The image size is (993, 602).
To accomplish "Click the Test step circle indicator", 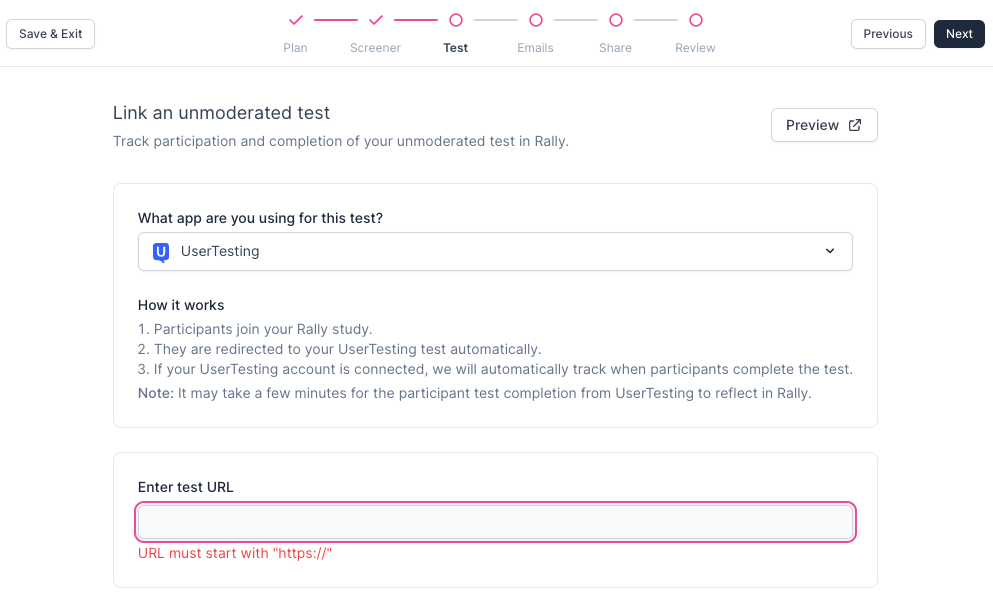I will point(456,20).
